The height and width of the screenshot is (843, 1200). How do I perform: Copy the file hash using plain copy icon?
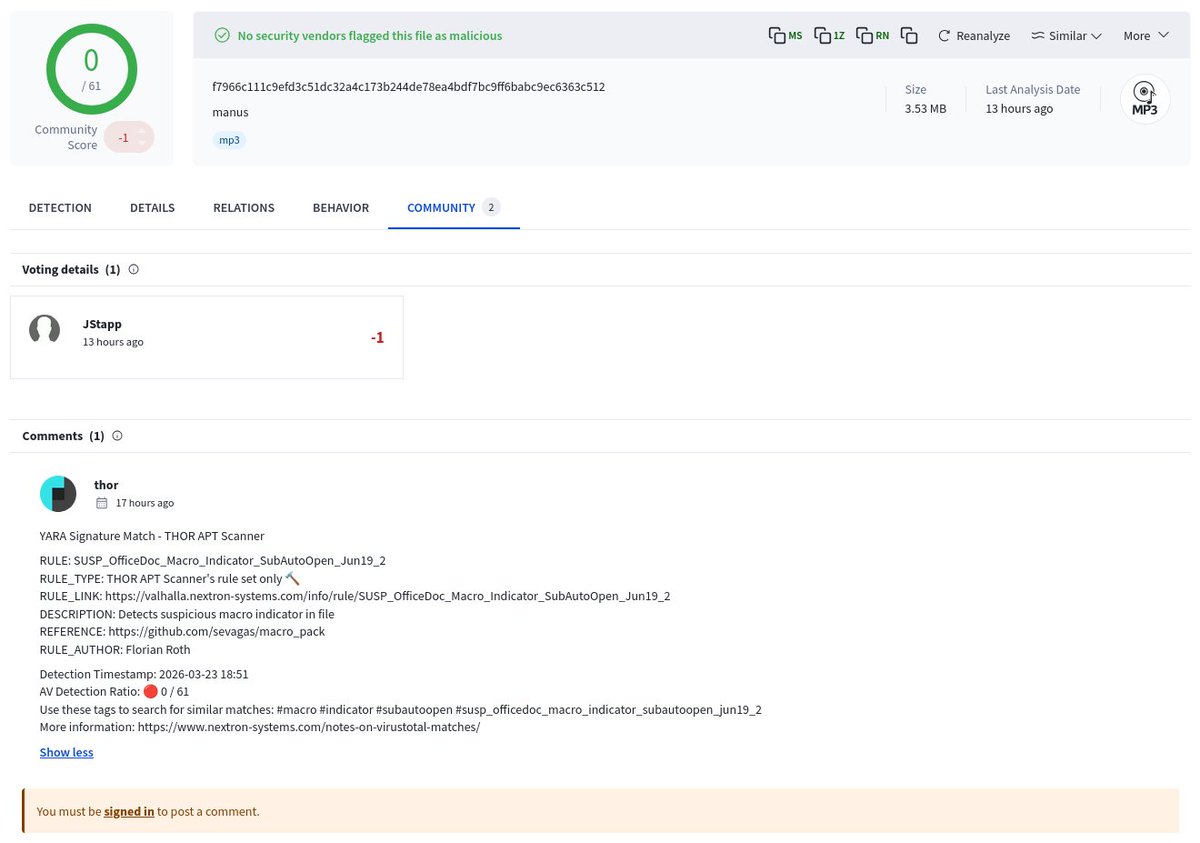pyautogui.click(x=909, y=35)
